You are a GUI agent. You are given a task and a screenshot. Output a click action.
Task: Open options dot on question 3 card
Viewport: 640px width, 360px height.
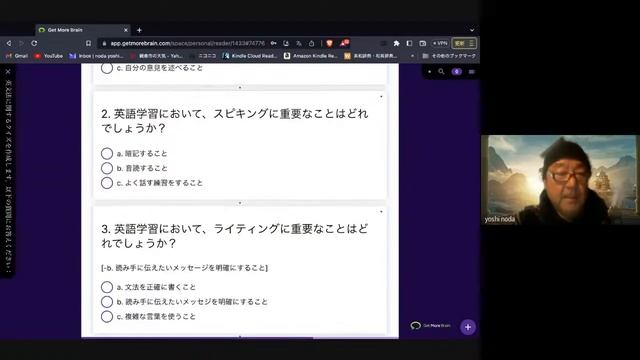(381, 212)
